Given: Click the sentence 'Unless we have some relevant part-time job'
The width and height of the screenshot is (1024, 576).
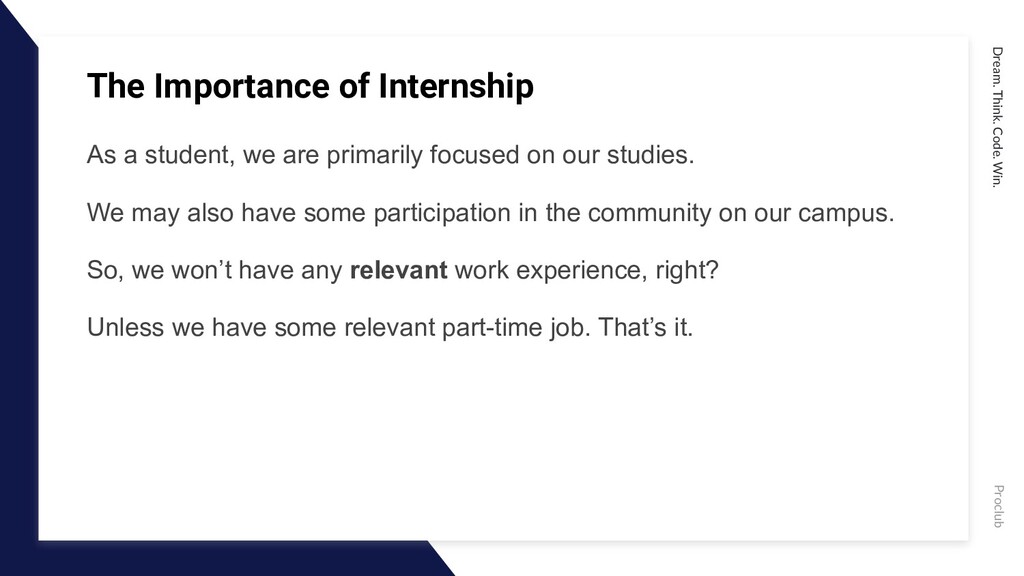Looking at the screenshot, I should 390,327.
